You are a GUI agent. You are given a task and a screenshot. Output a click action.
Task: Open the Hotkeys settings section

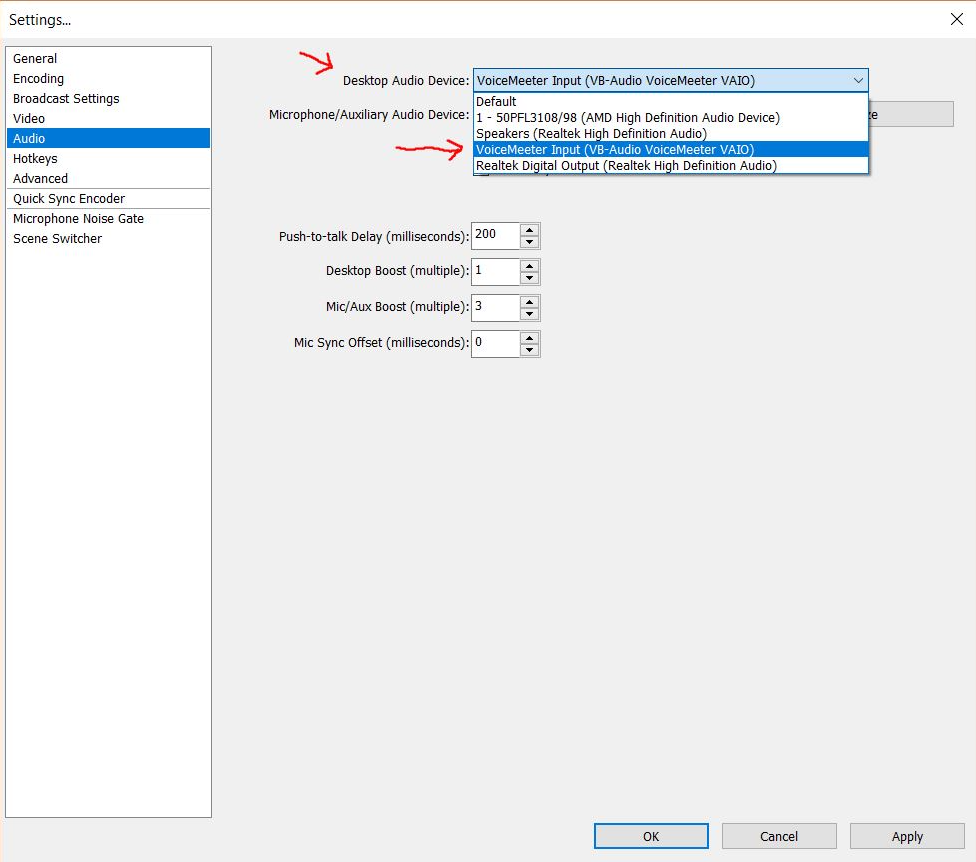pos(108,158)
